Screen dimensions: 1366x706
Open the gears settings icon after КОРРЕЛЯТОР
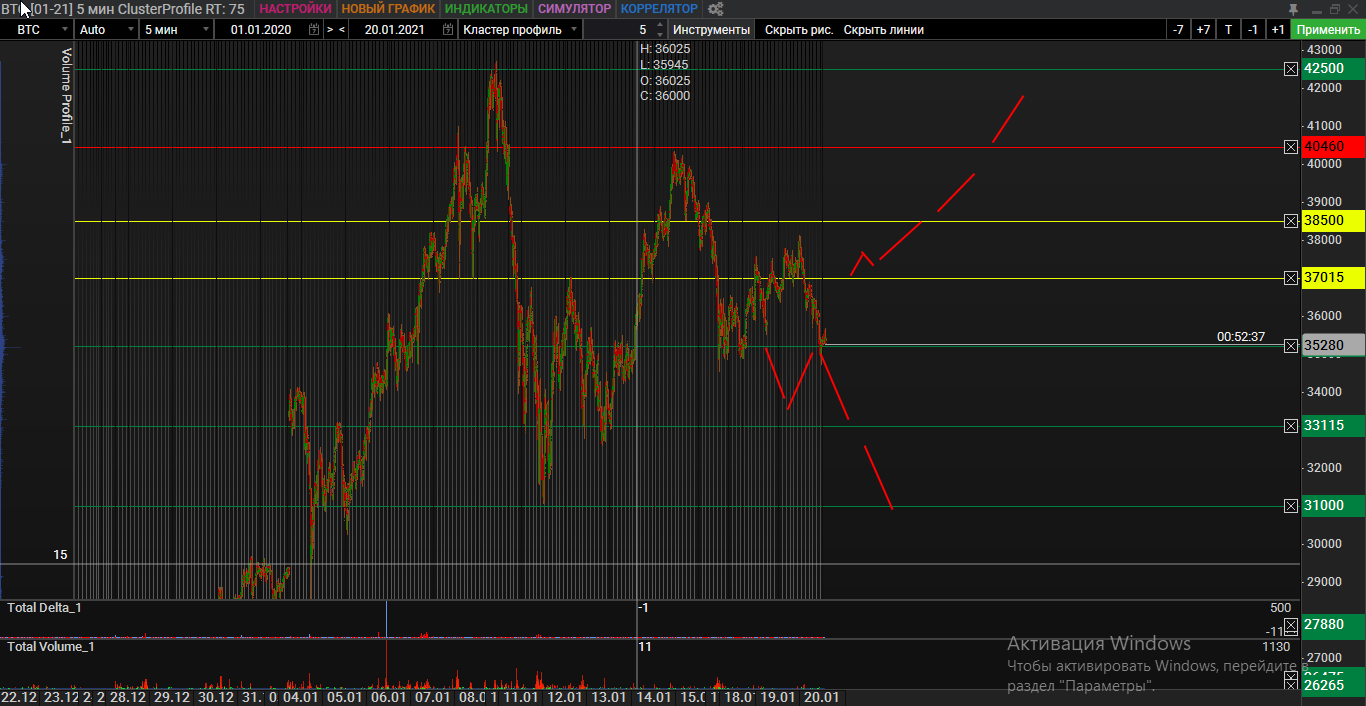[715, 9]
